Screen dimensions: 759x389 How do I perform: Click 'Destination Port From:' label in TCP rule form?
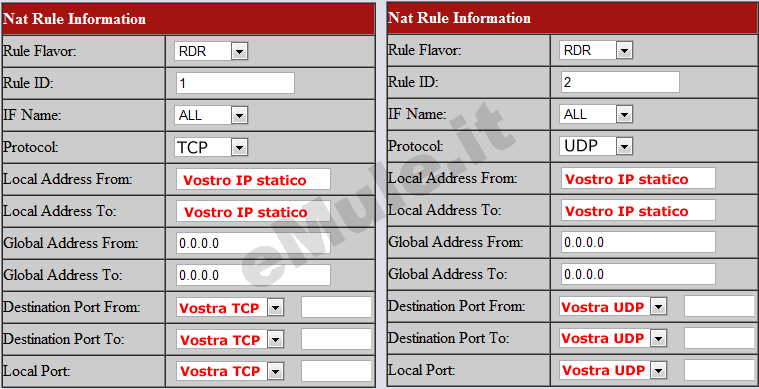click(72, 307)
